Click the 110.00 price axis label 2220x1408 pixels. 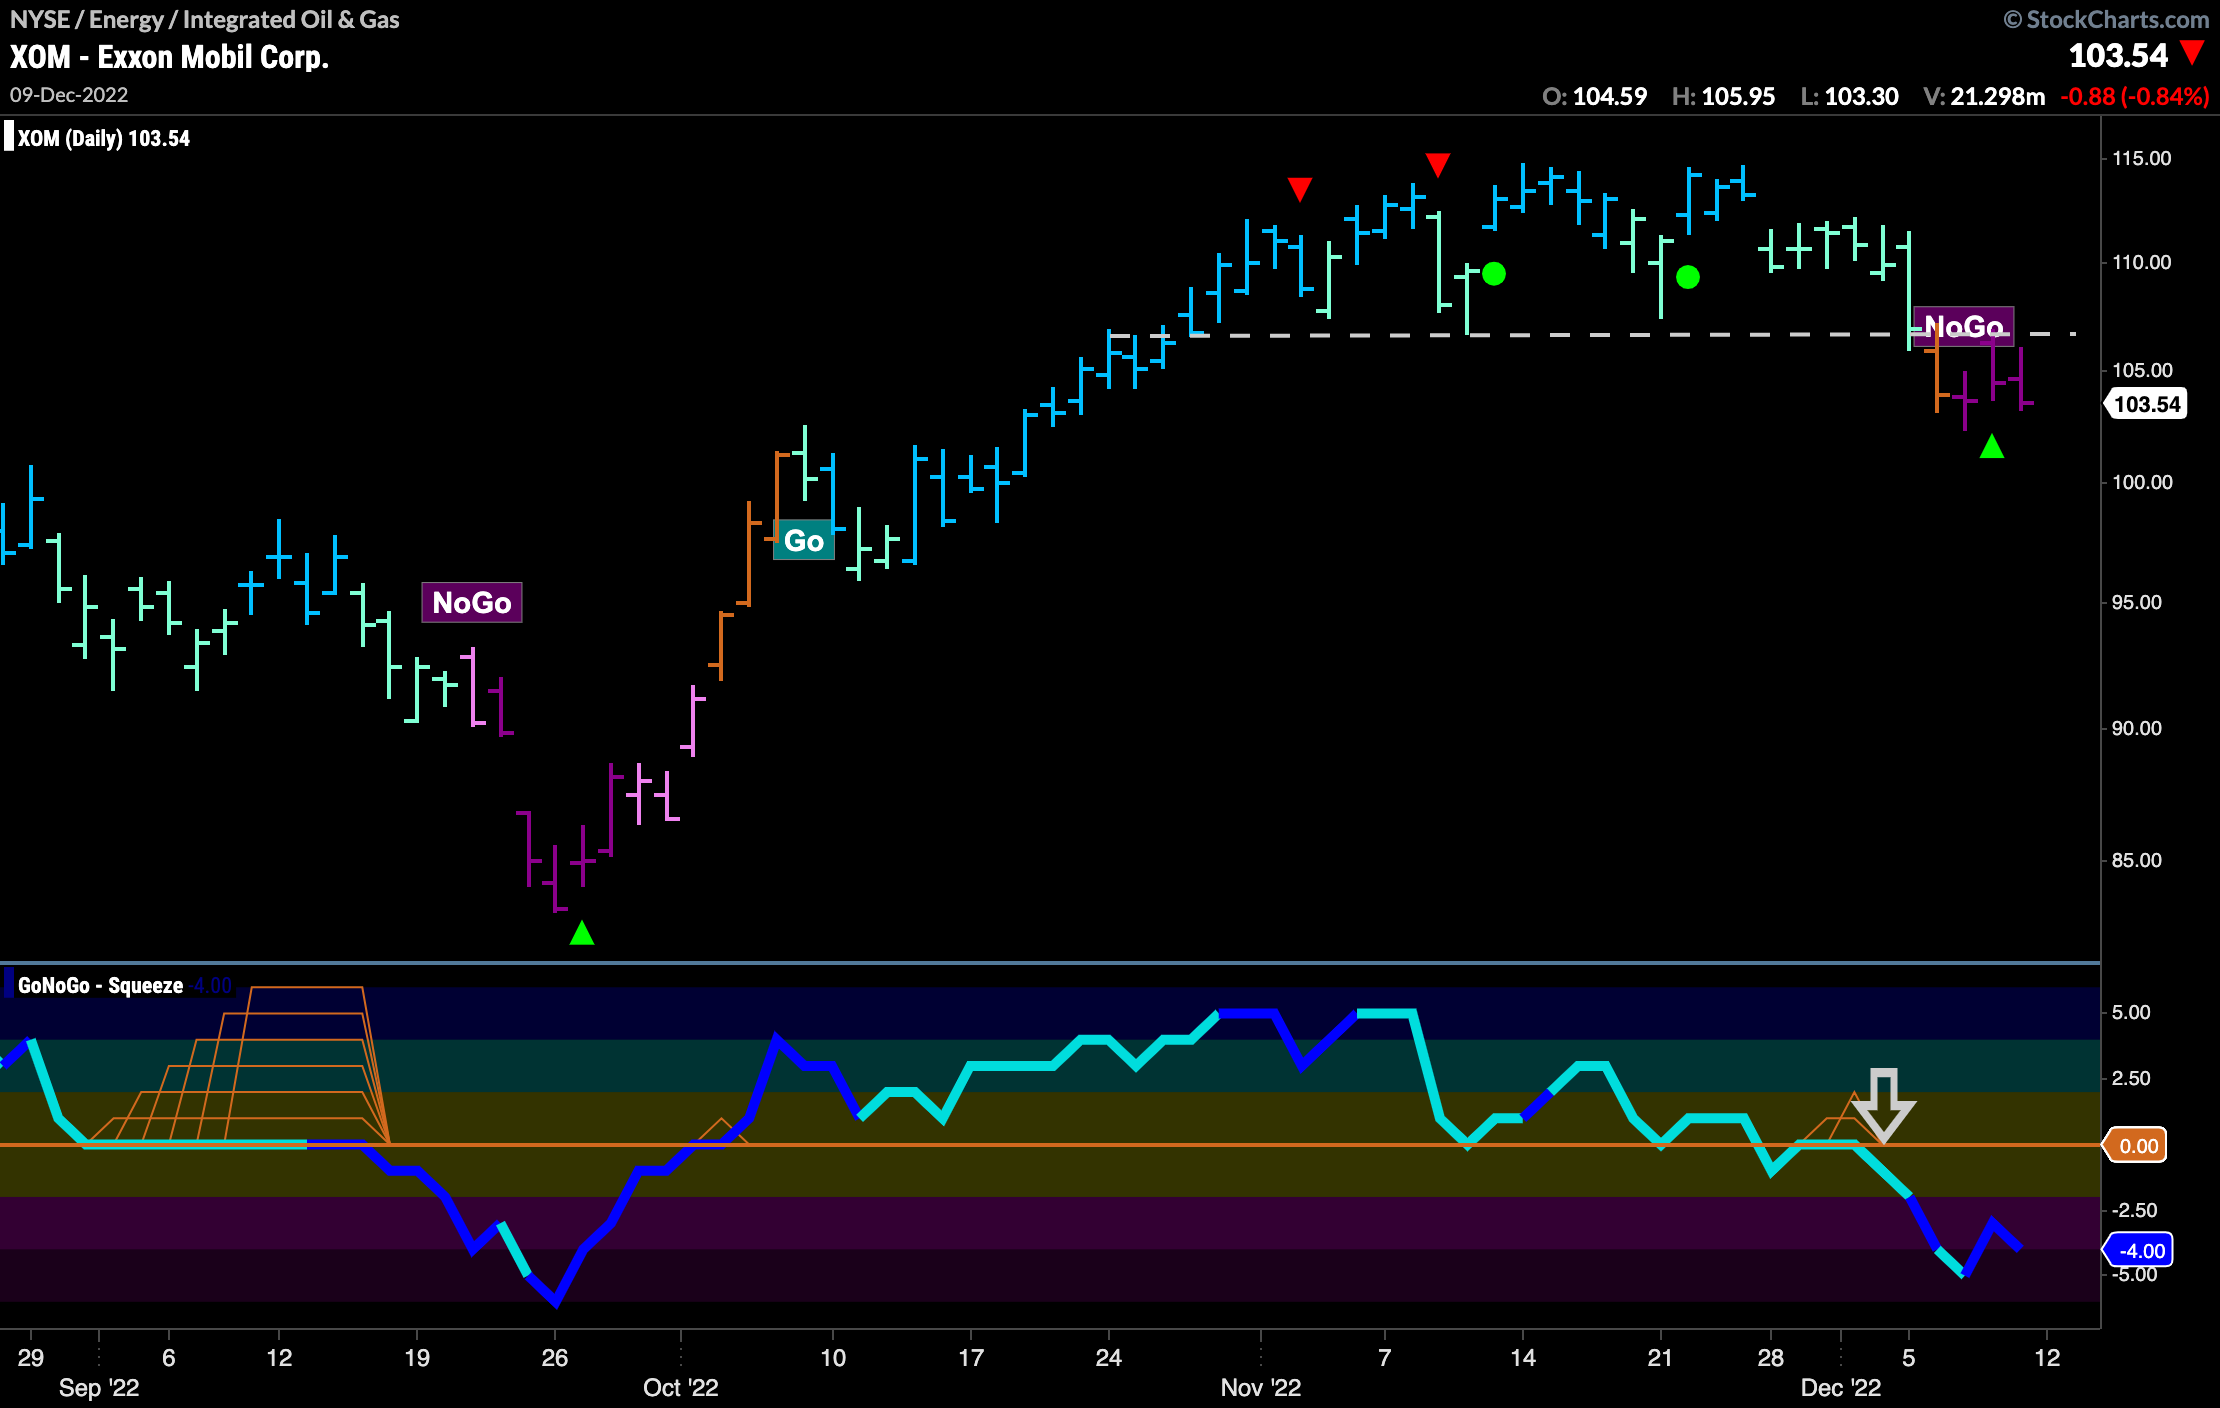click(2141, 262)
